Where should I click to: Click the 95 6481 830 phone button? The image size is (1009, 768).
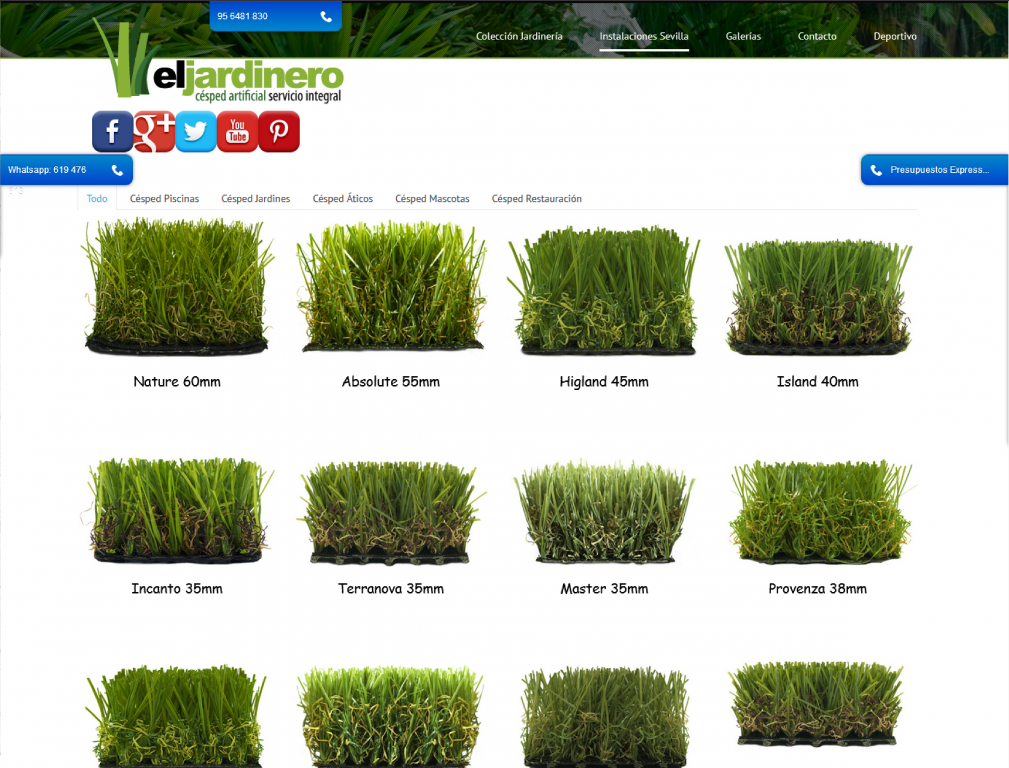point(275,16)
